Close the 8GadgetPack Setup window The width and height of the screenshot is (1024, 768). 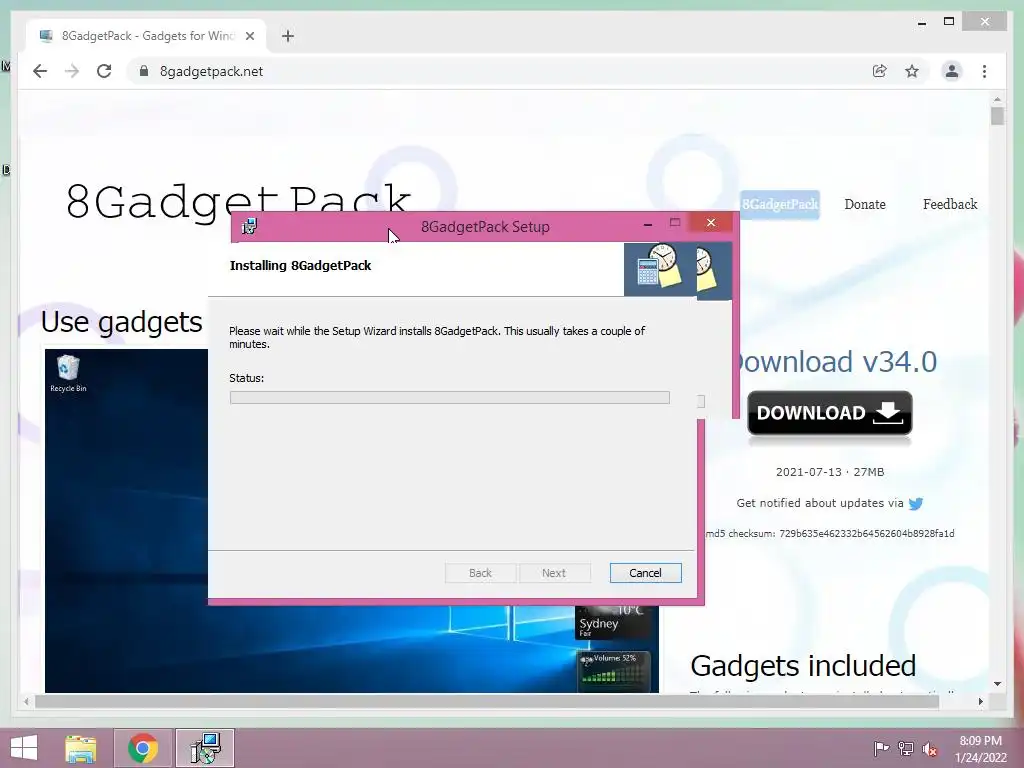(x=711, y=223)
